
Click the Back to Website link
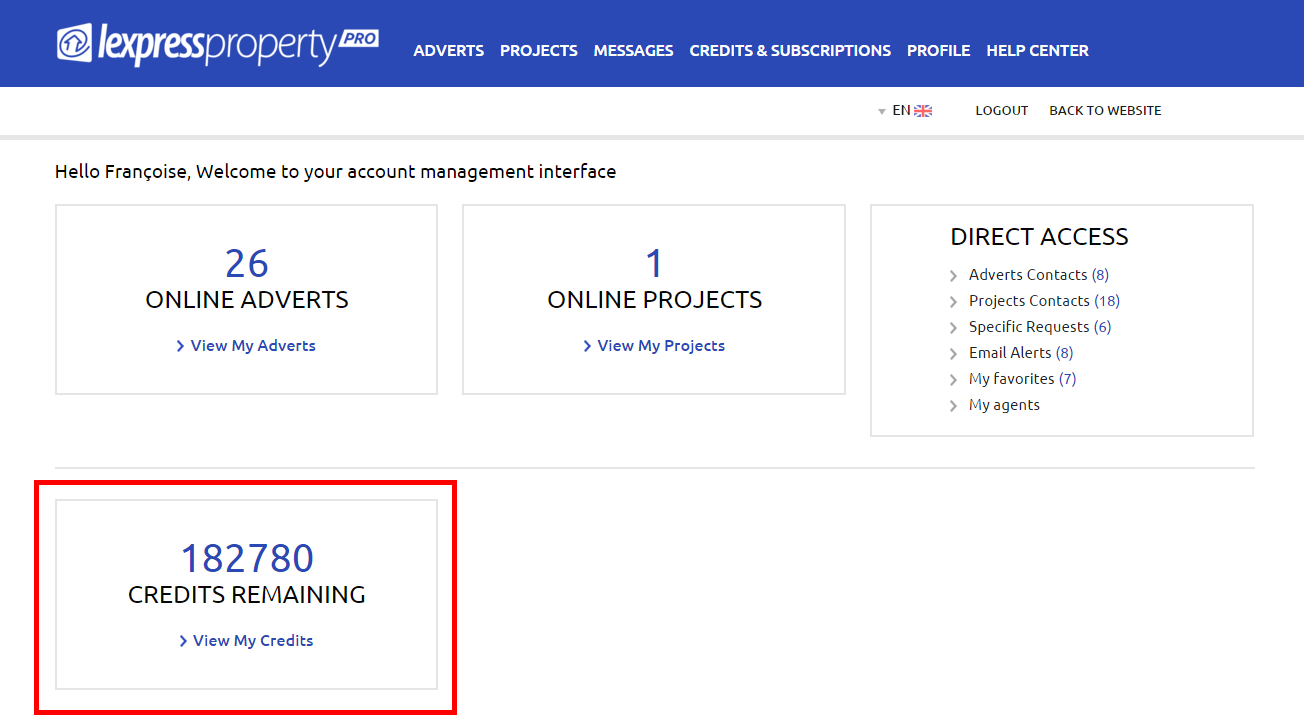click(x=1105, y=111)
